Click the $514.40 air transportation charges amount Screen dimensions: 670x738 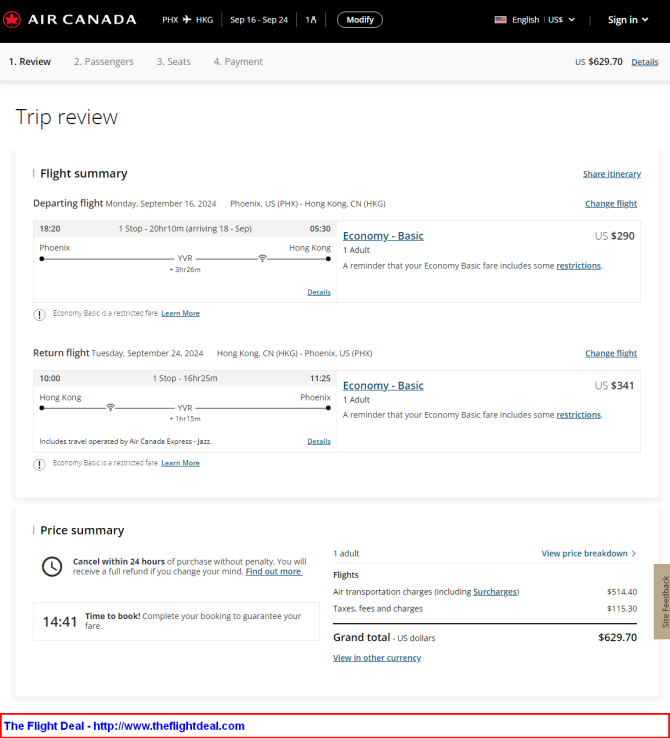[x=622, y=592]
